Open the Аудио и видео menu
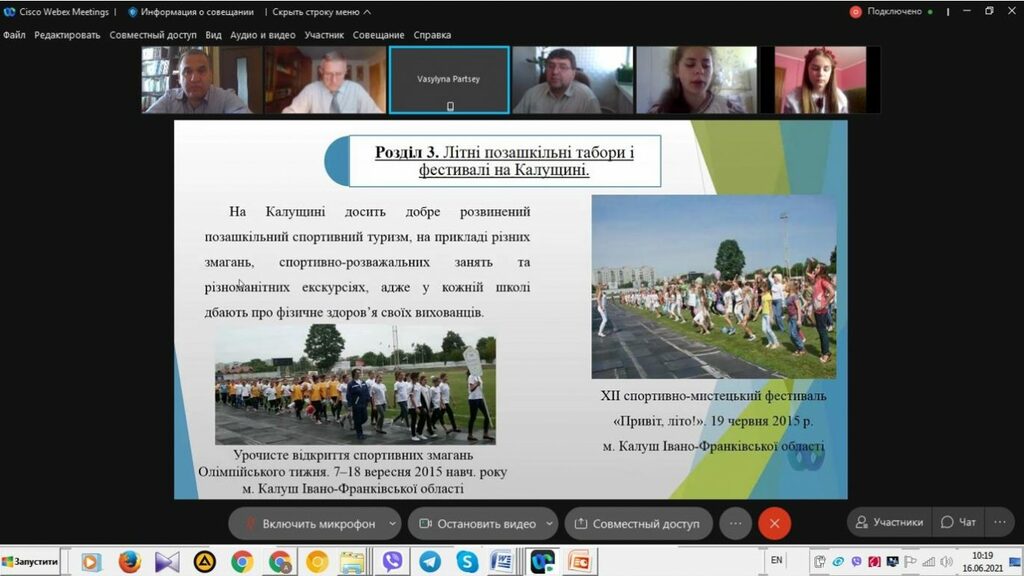The width and height of the screenshot is (1024, 576). click(x=263, y=35)
